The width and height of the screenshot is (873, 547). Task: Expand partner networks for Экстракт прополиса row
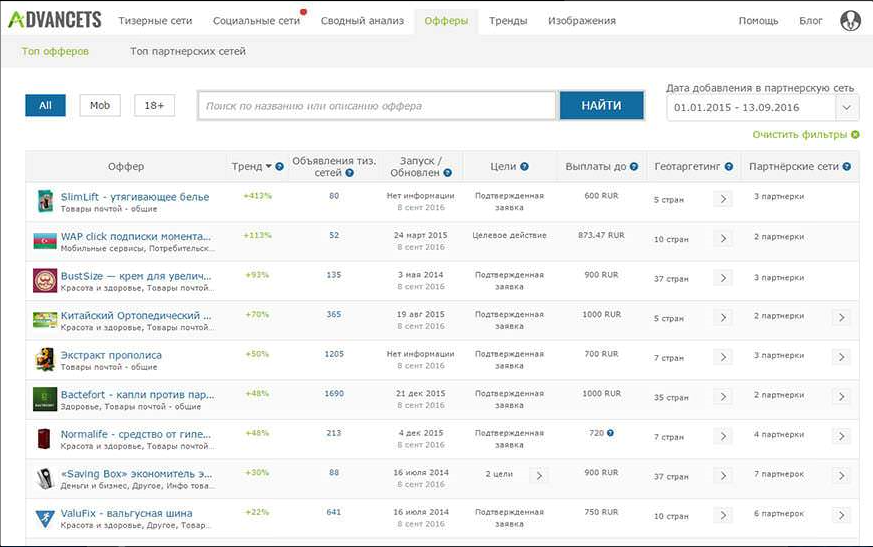pos(841,357)
